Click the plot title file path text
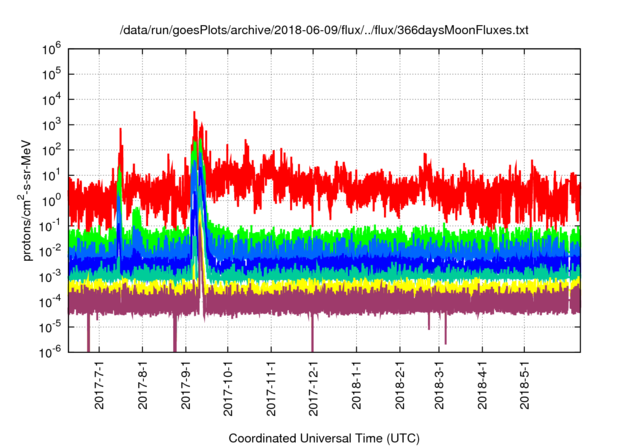Viewport: 640px width, 448px height. click(x=320, y=31)
